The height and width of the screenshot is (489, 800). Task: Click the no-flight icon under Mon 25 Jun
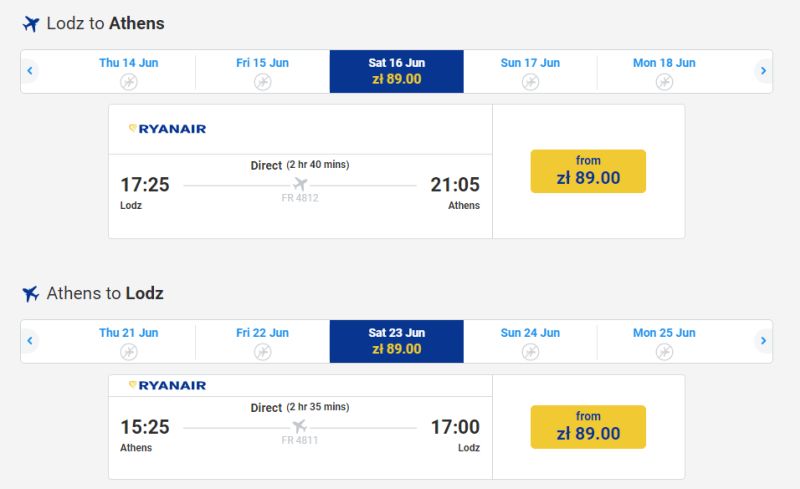[x=664, y=352]
